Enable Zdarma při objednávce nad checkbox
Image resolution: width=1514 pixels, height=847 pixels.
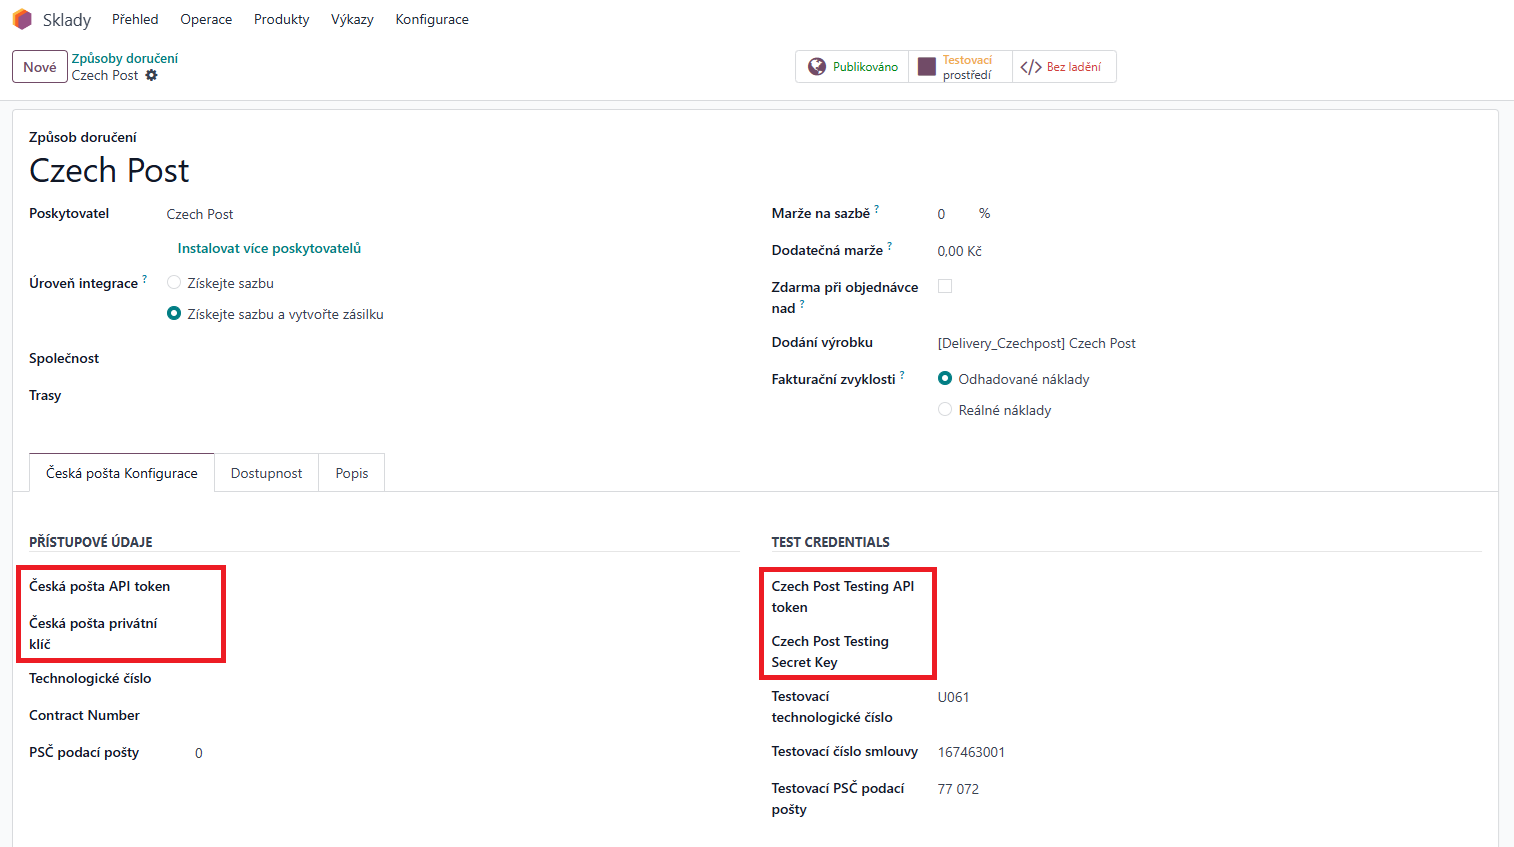coord(945,286)
